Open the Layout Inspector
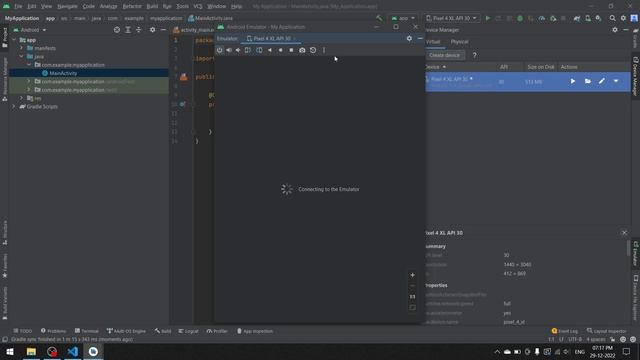 pyautogui.click(x=606, y=331)
